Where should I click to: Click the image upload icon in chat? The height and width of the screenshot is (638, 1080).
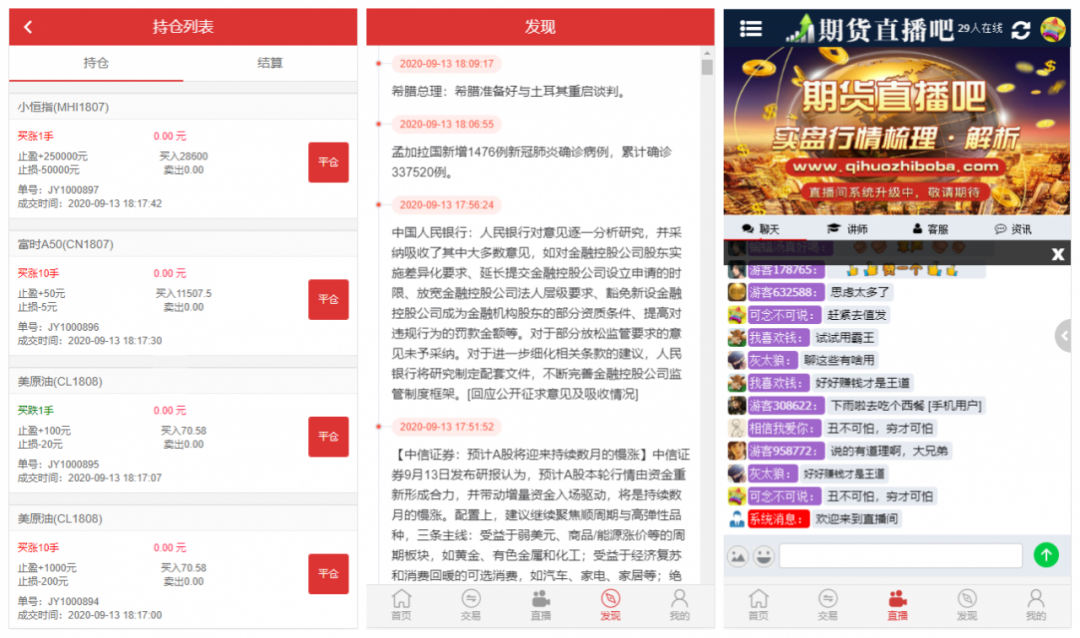[x=738, y=555]
